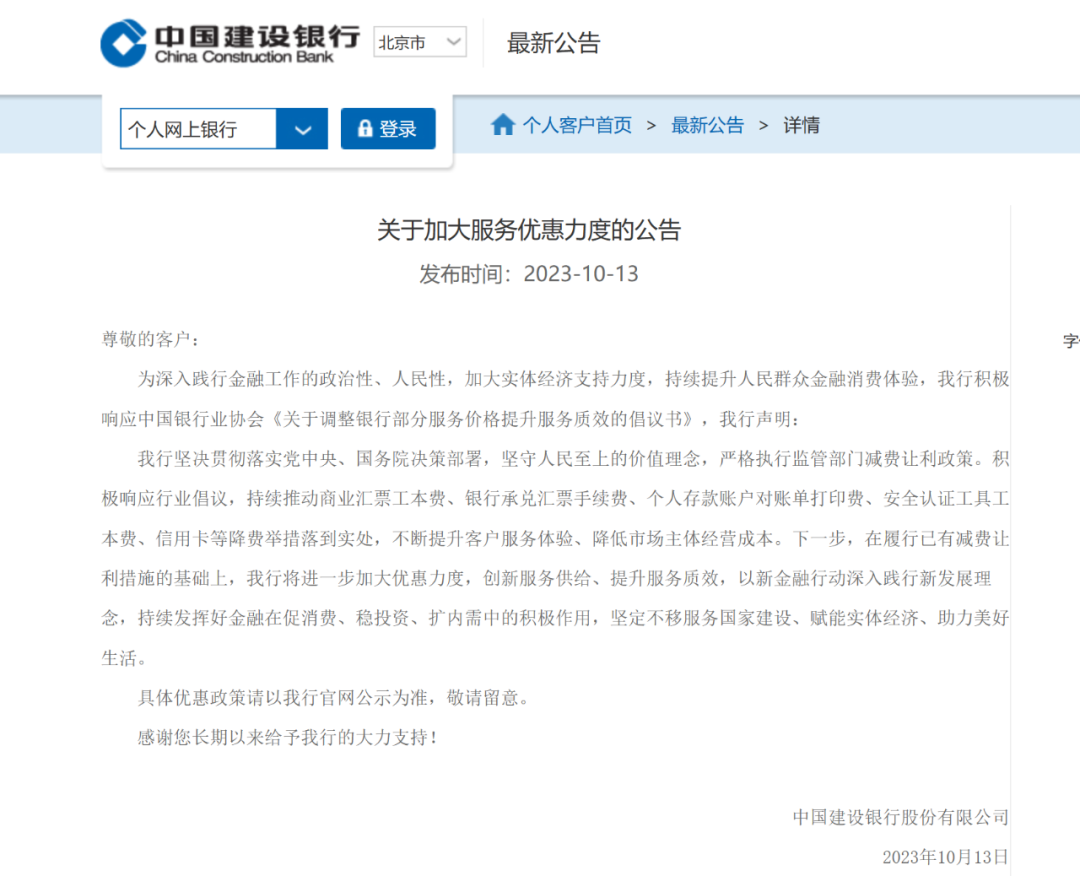Image resolution: width=1080 pixels, height=876 pixels.
Task: Expand the blue dropdown arrow beside 个人网上银行
Action: coord(302,129)
